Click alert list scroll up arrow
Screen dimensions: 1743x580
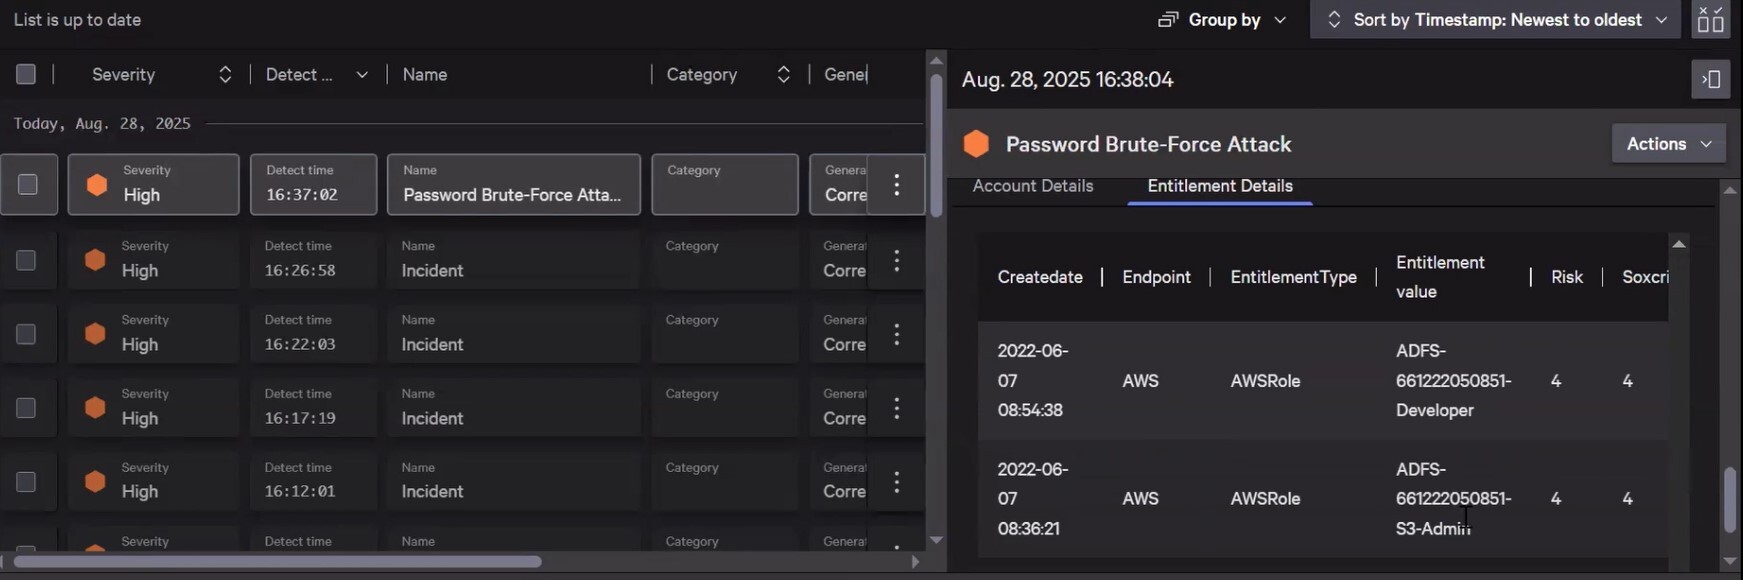(x=936, y=61)
